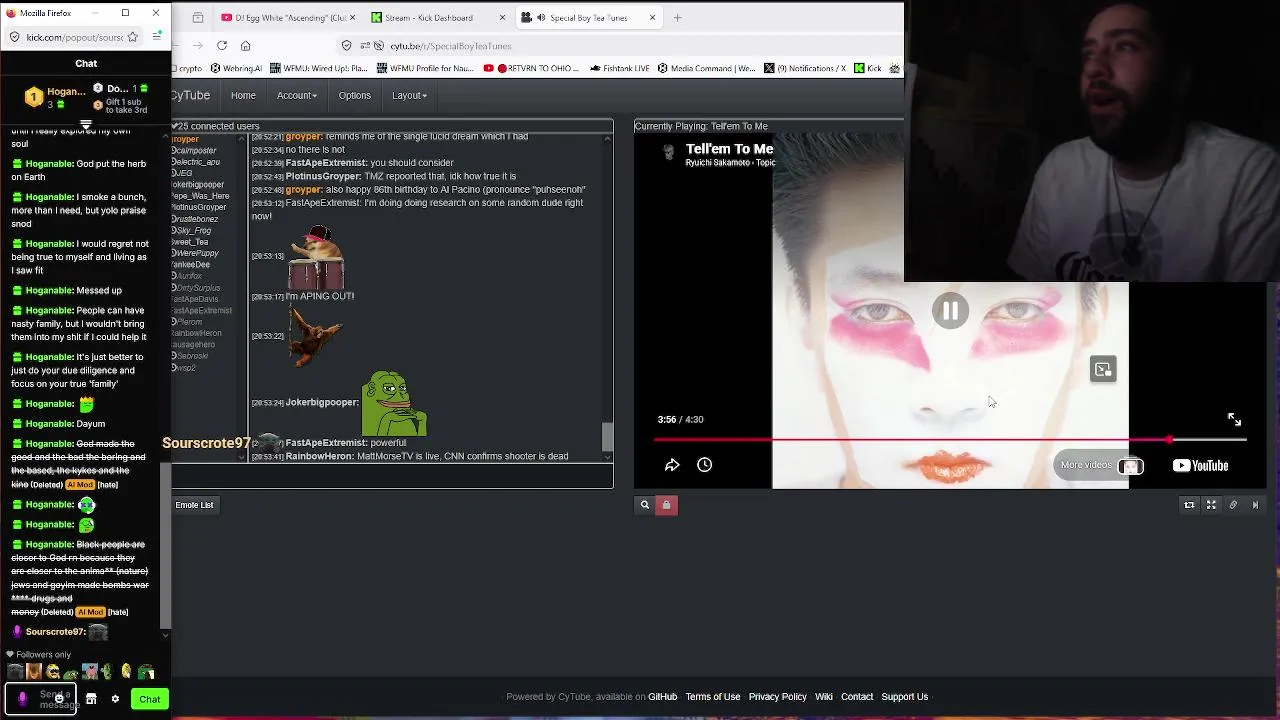Click the Tell'em To Me video title

[x=729, y=148]
